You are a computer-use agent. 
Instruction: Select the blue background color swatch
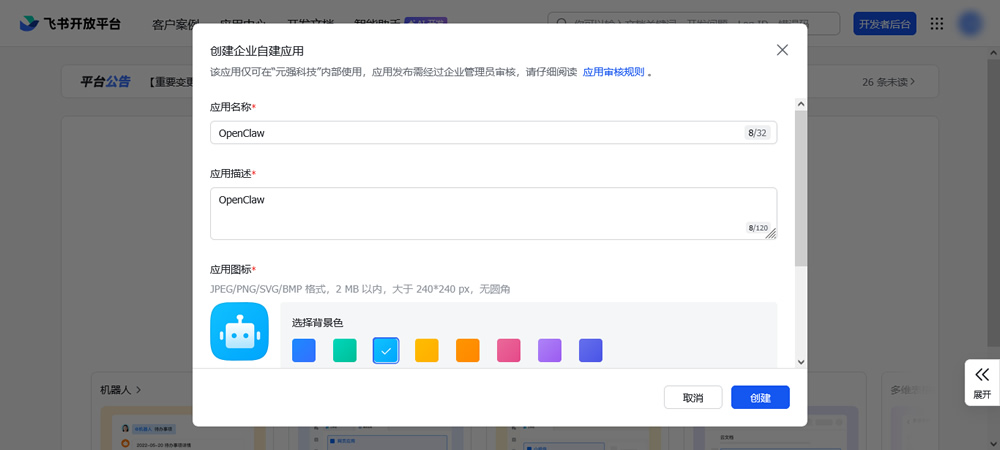pyautogui.click(x=304, y=350)
